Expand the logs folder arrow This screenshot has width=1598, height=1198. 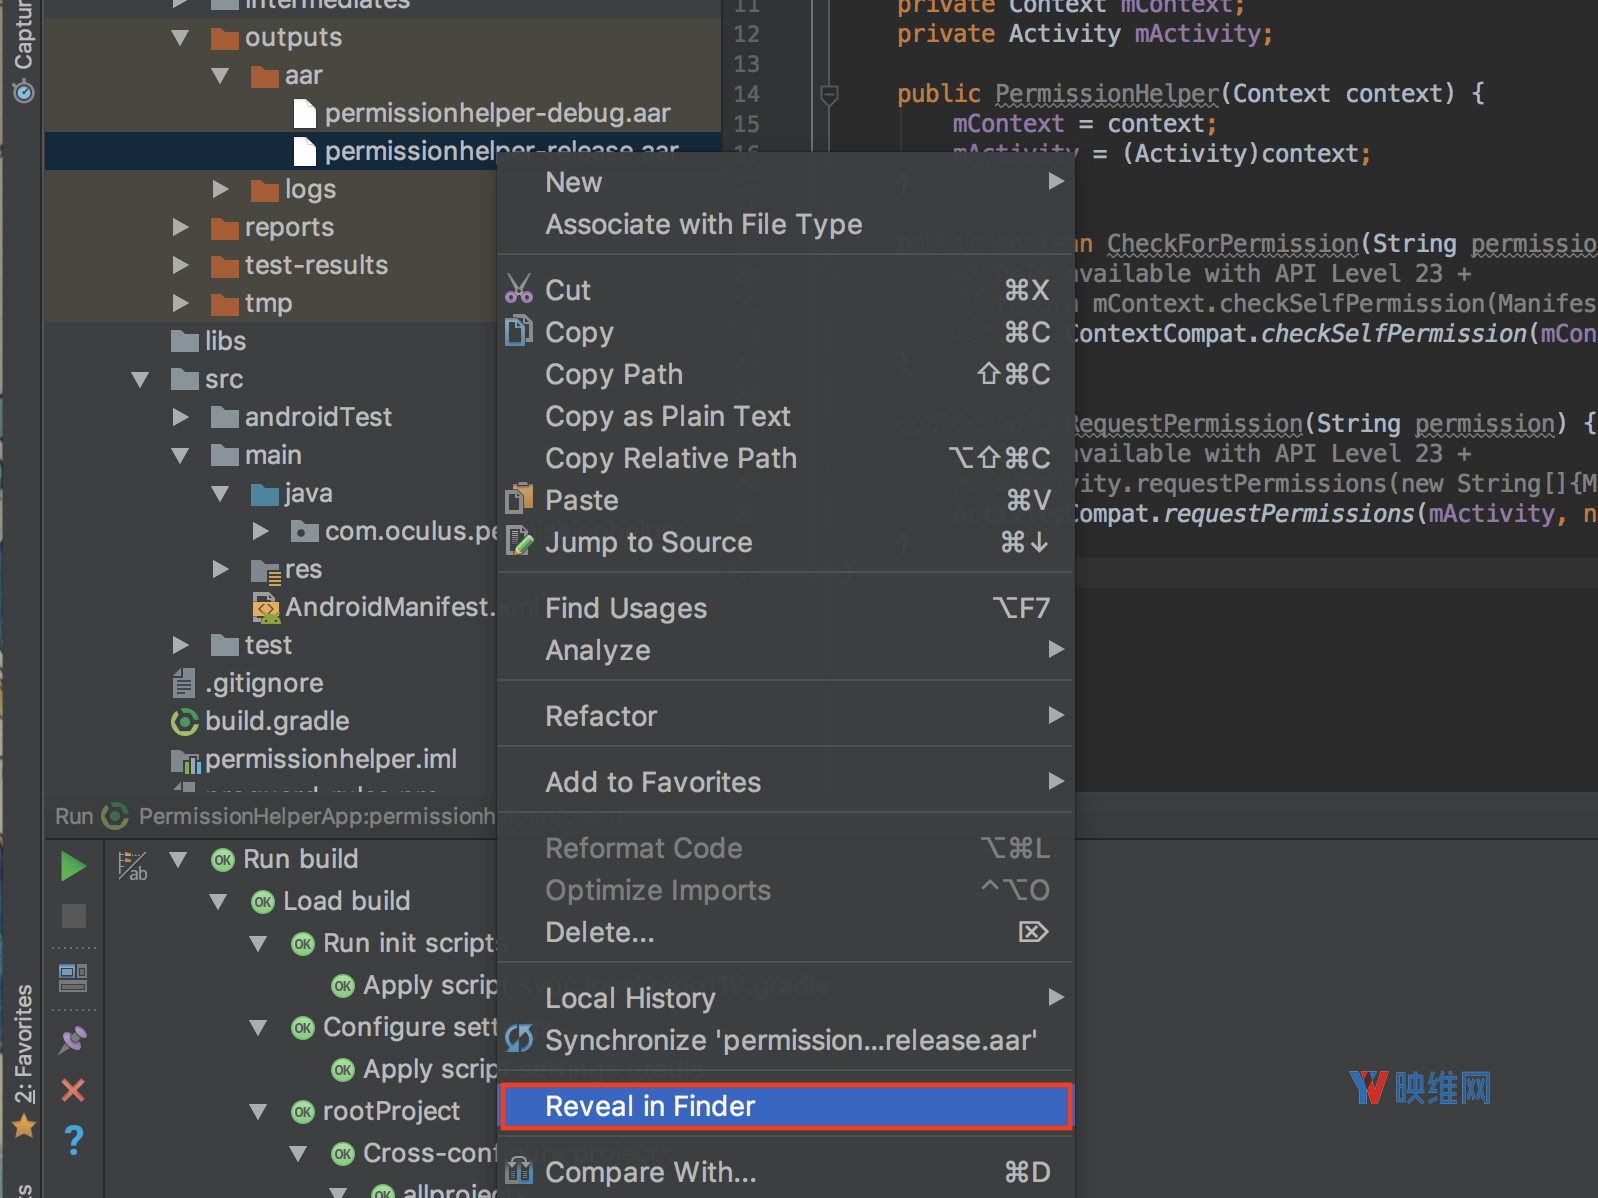[221, 189]
